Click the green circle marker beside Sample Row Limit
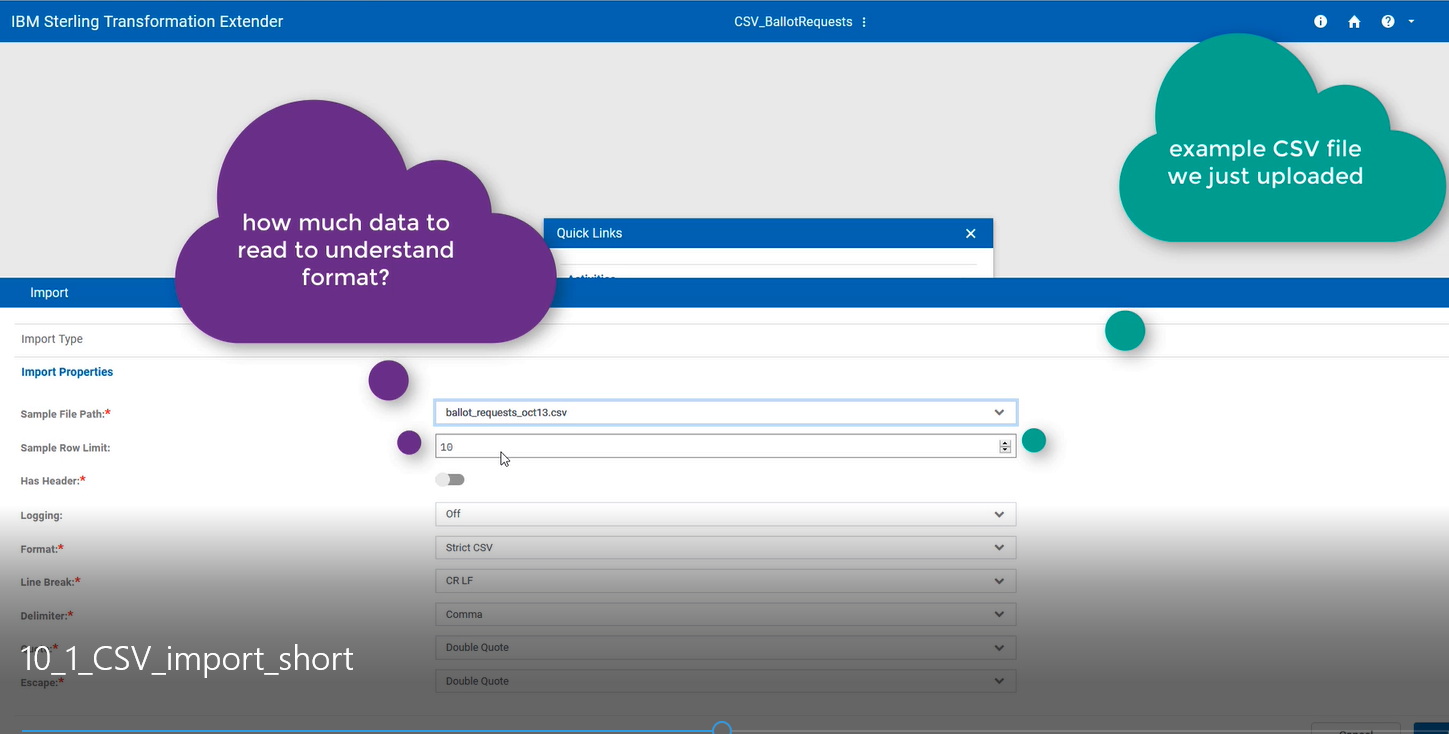The image size is (1449, 734). coord(1034,440)
